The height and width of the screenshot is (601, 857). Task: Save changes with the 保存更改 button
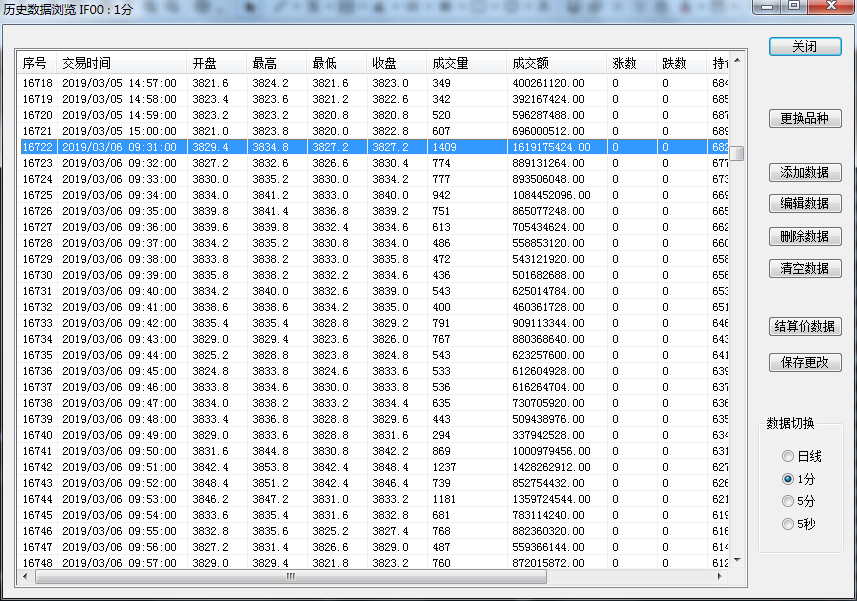coord(804,363)
